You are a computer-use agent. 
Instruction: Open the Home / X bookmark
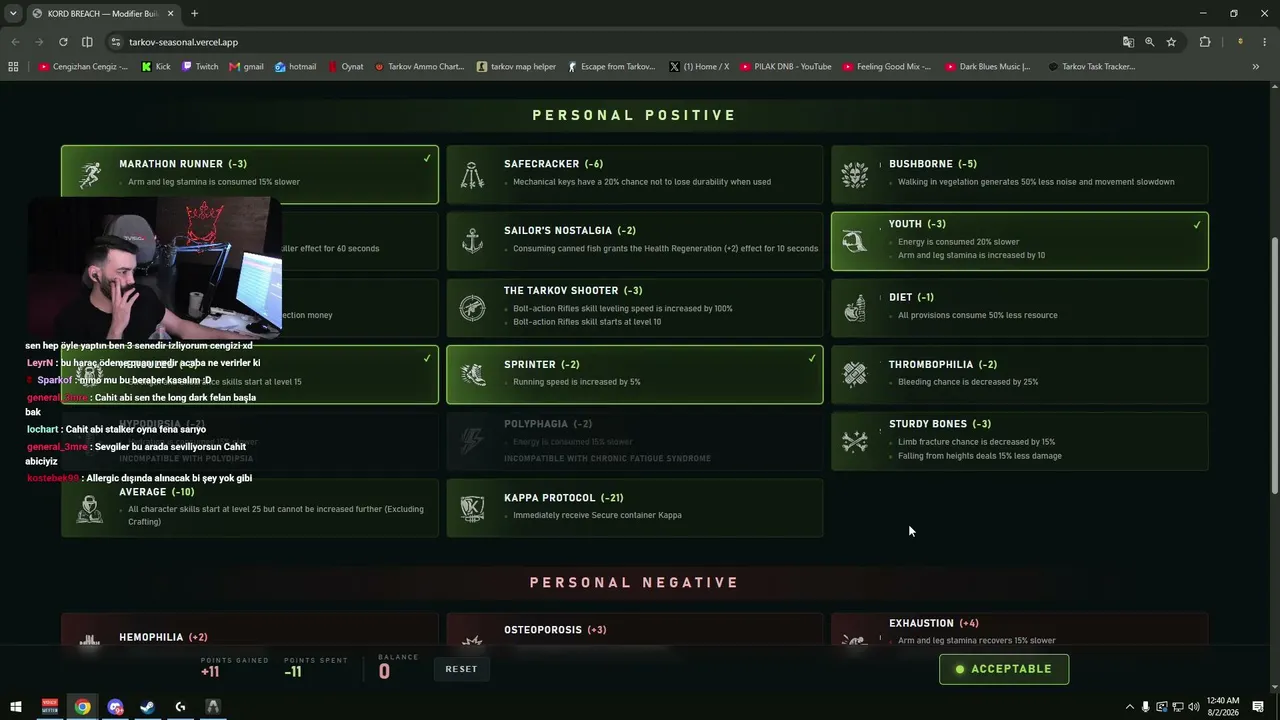[x=699, y=67]
